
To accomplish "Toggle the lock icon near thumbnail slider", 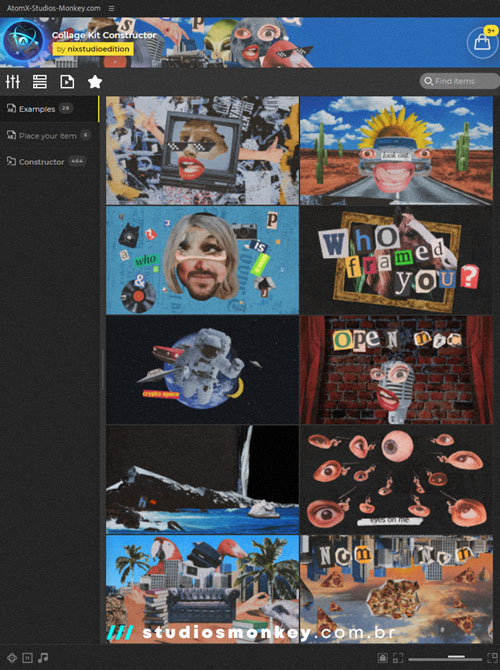I will coord(382,658).
